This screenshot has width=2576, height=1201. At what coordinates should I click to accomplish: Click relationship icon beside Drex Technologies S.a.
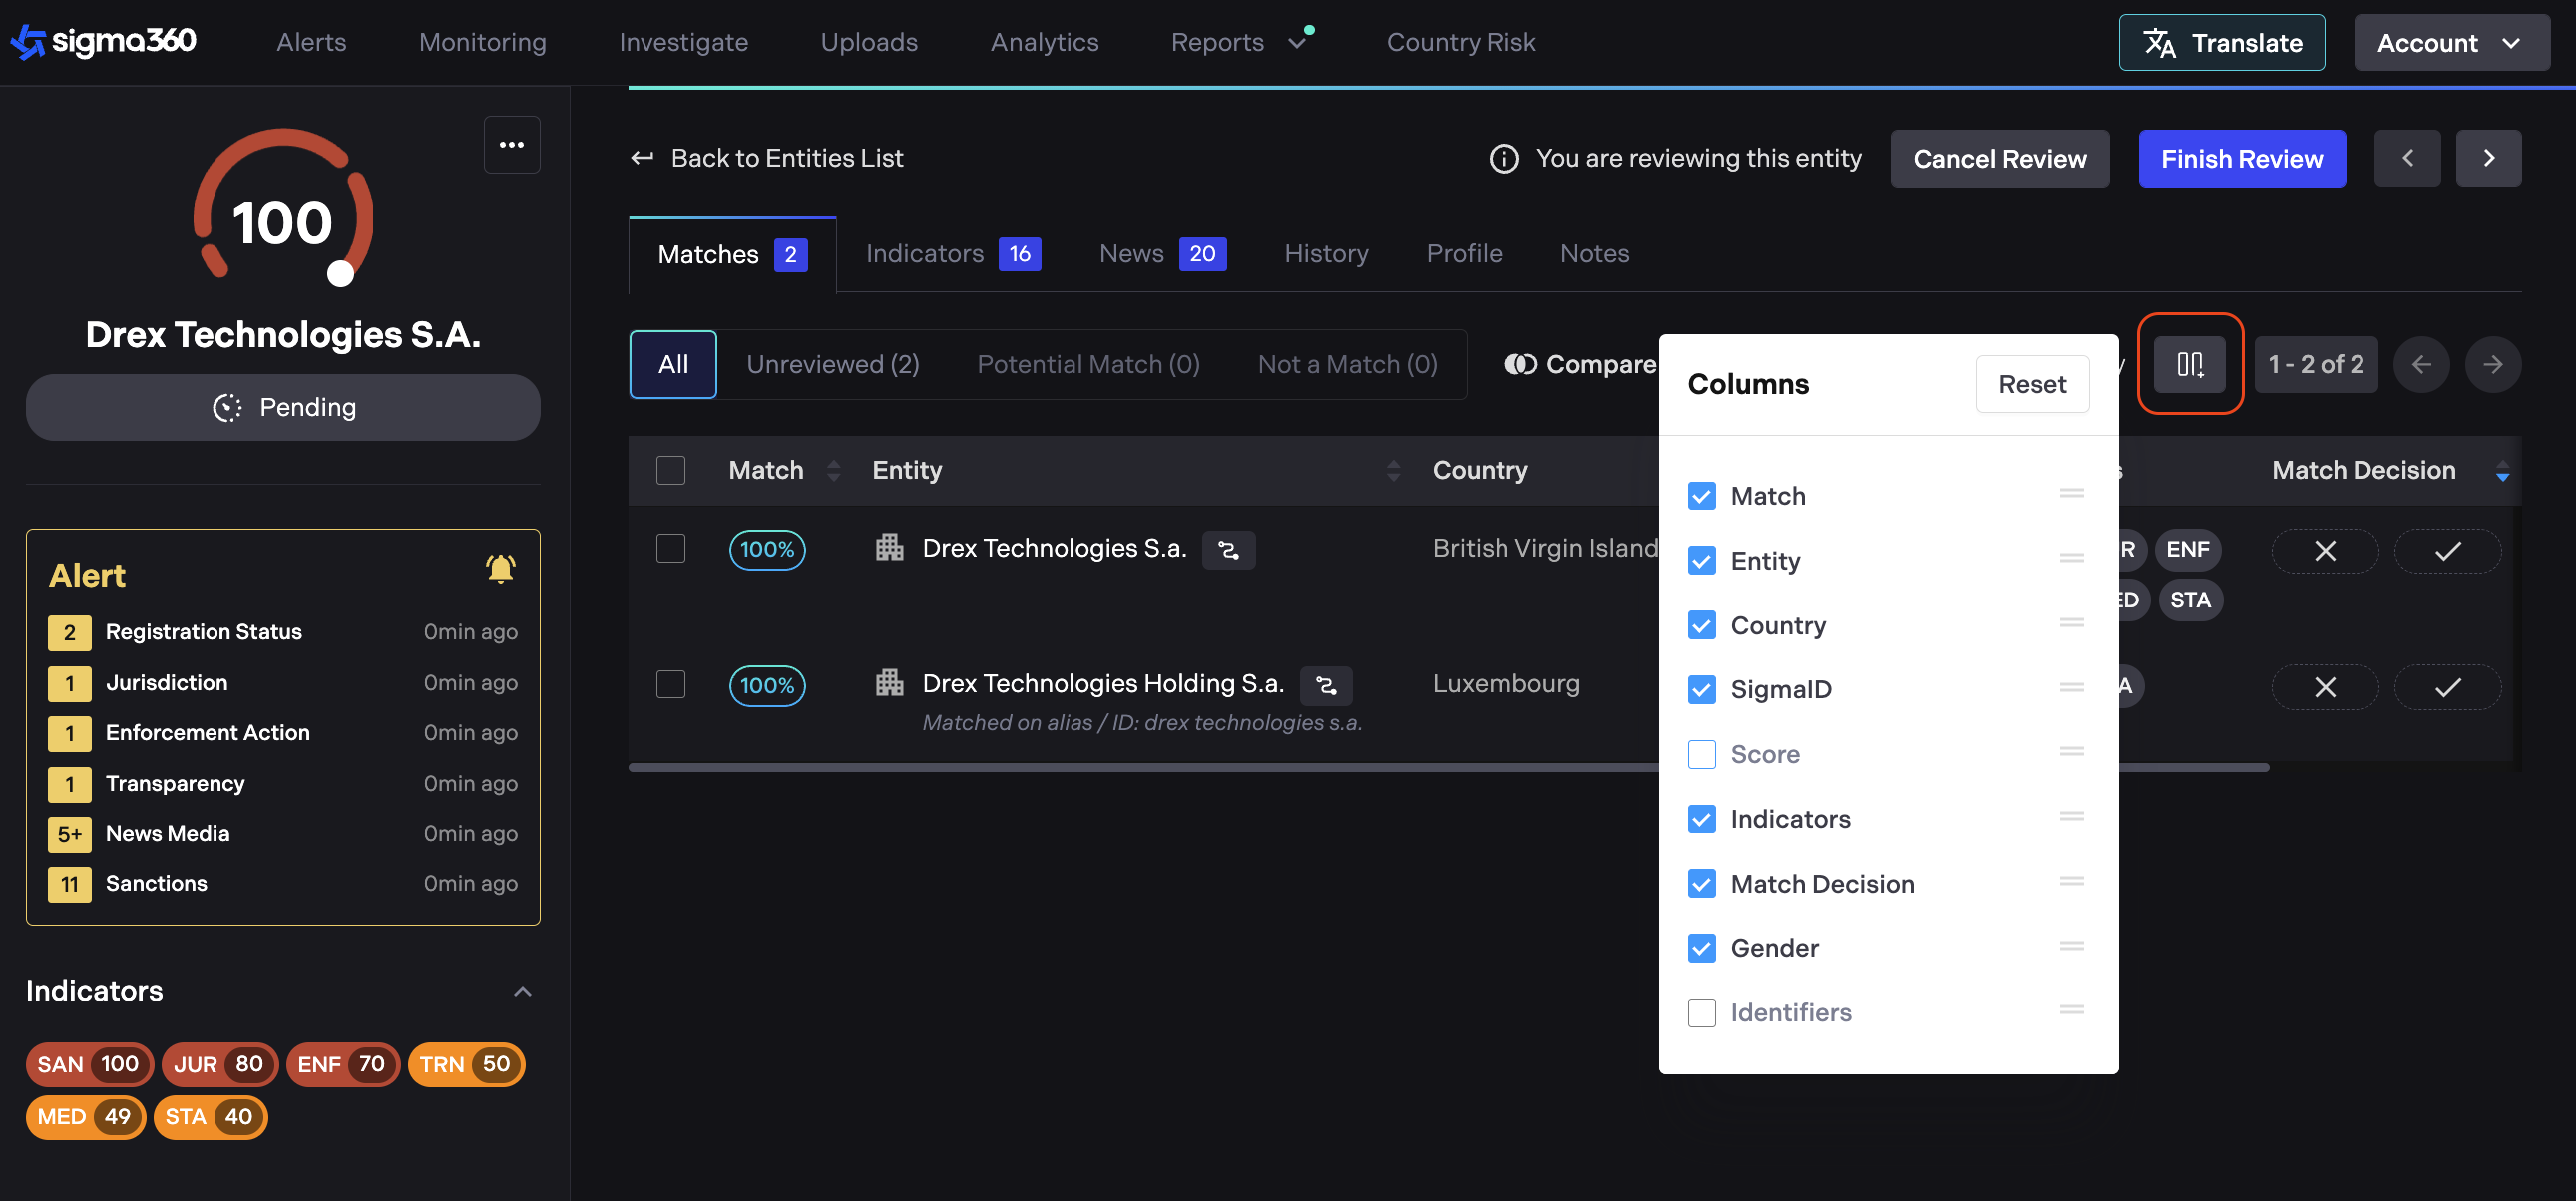1228,550
